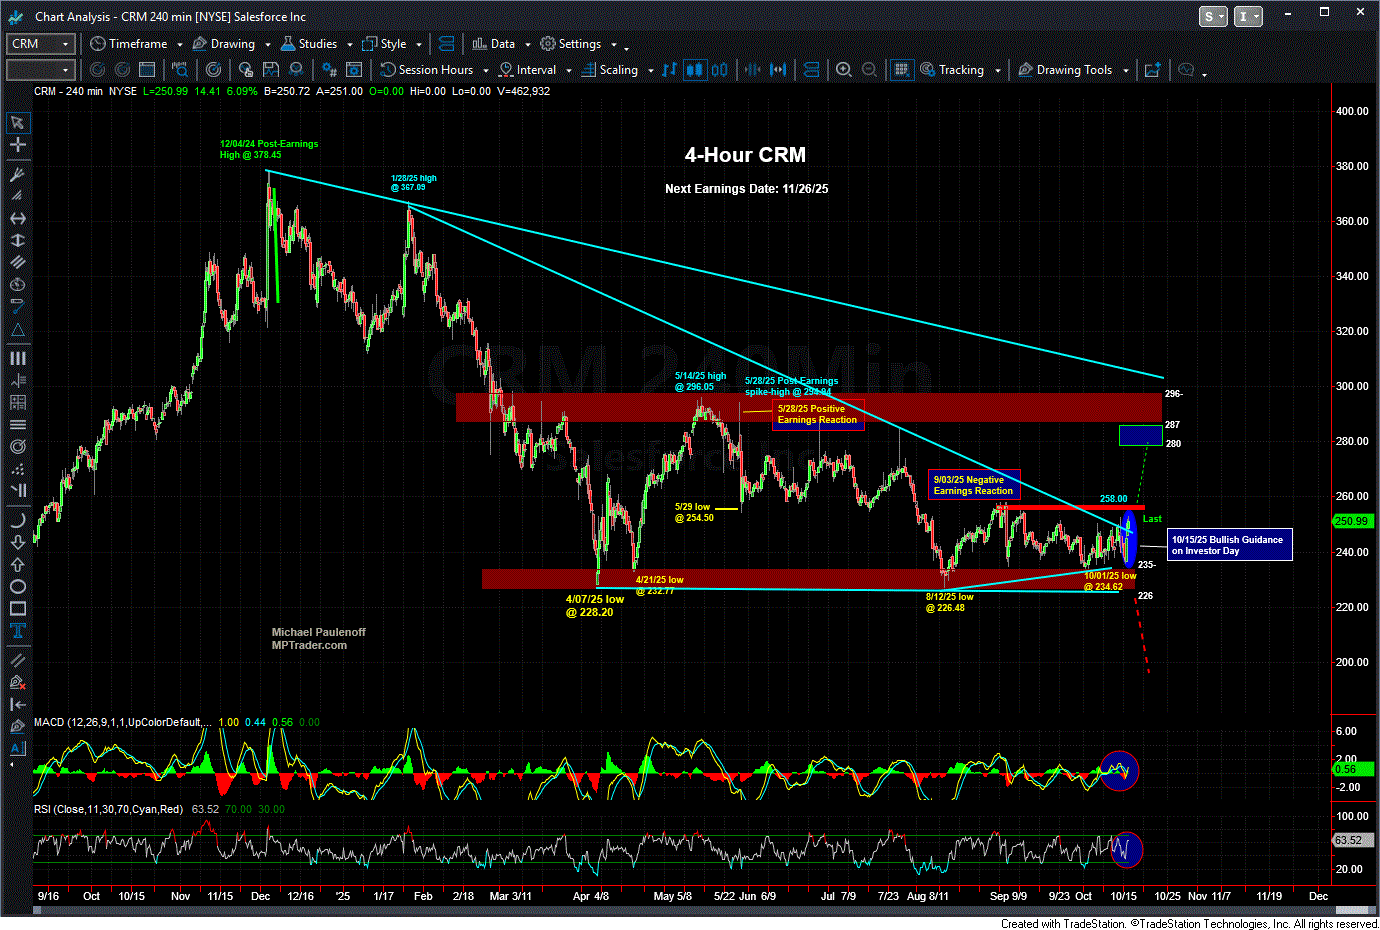The image size is (1380, 930).
Task: Toggle the data grid tracking button
Action: 901,70
